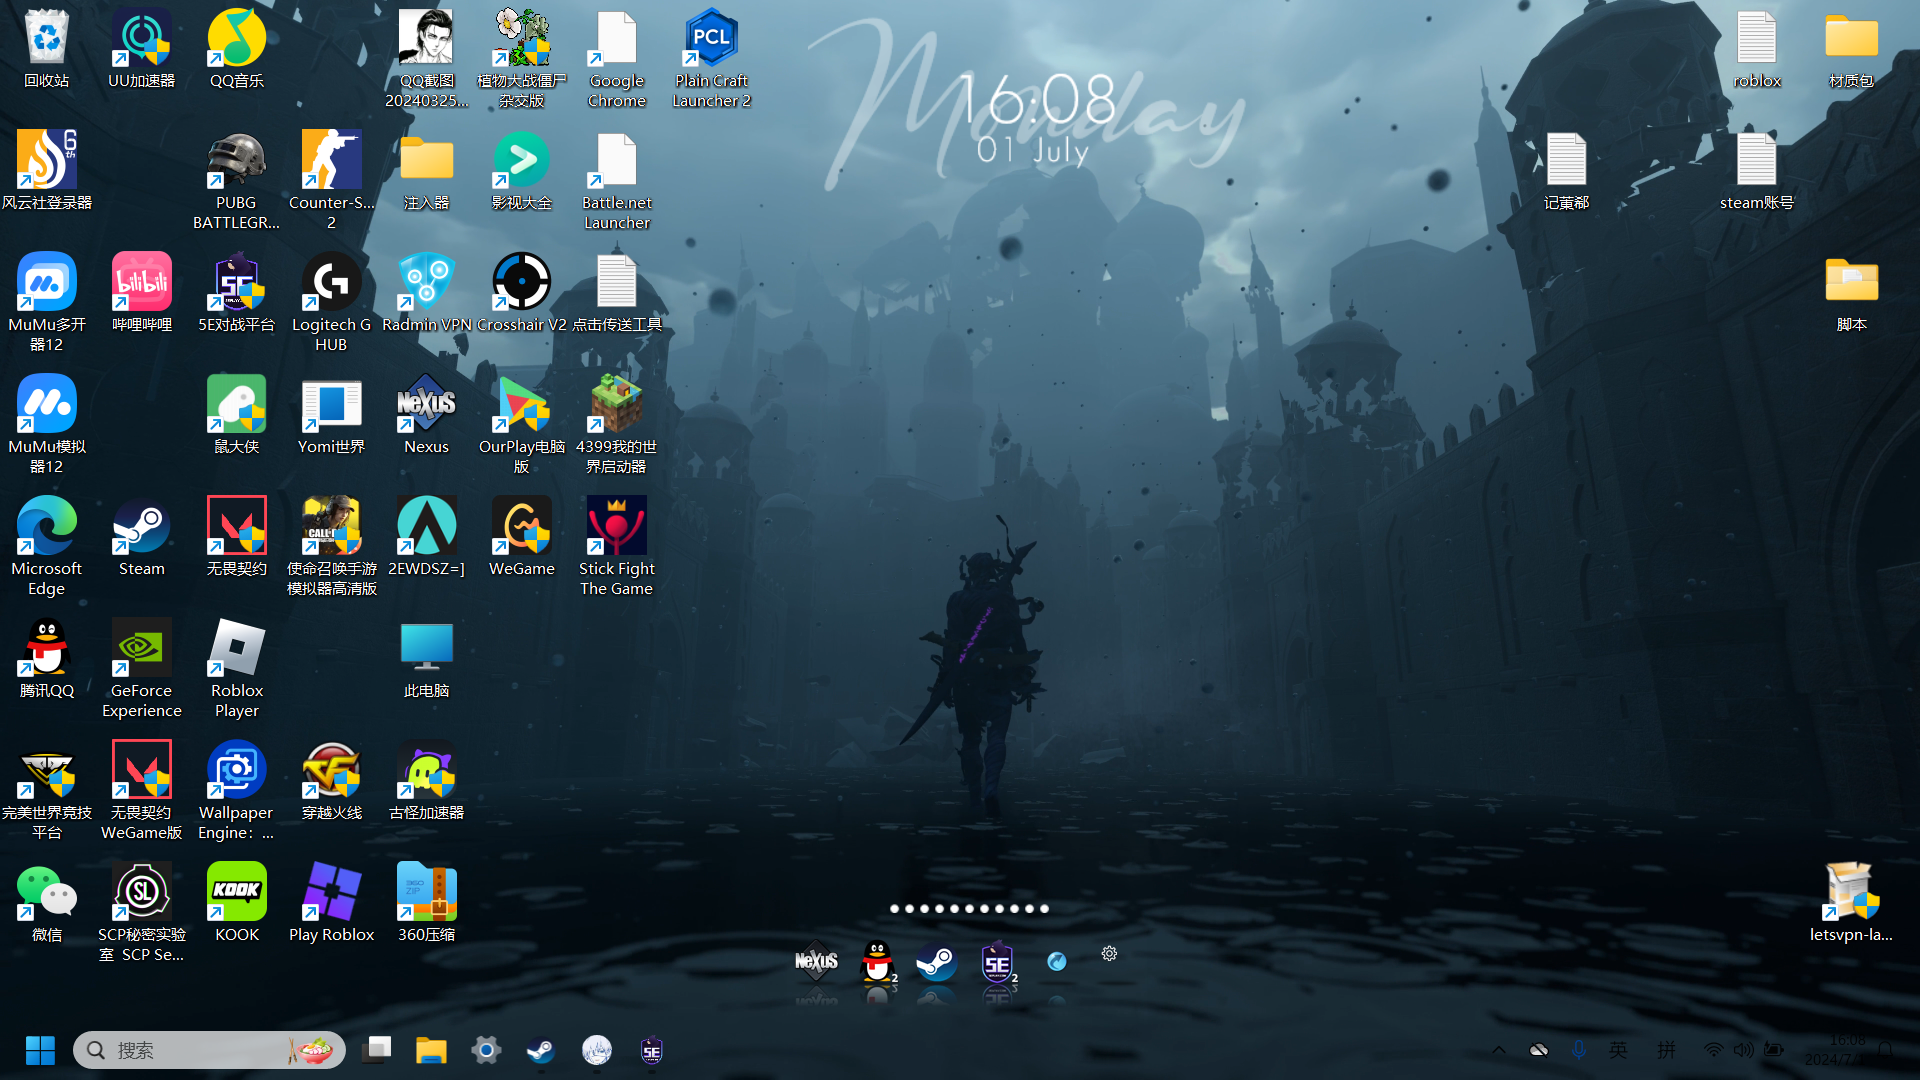Select the Play Roblox desktop shortcut

tap(332, 902)
